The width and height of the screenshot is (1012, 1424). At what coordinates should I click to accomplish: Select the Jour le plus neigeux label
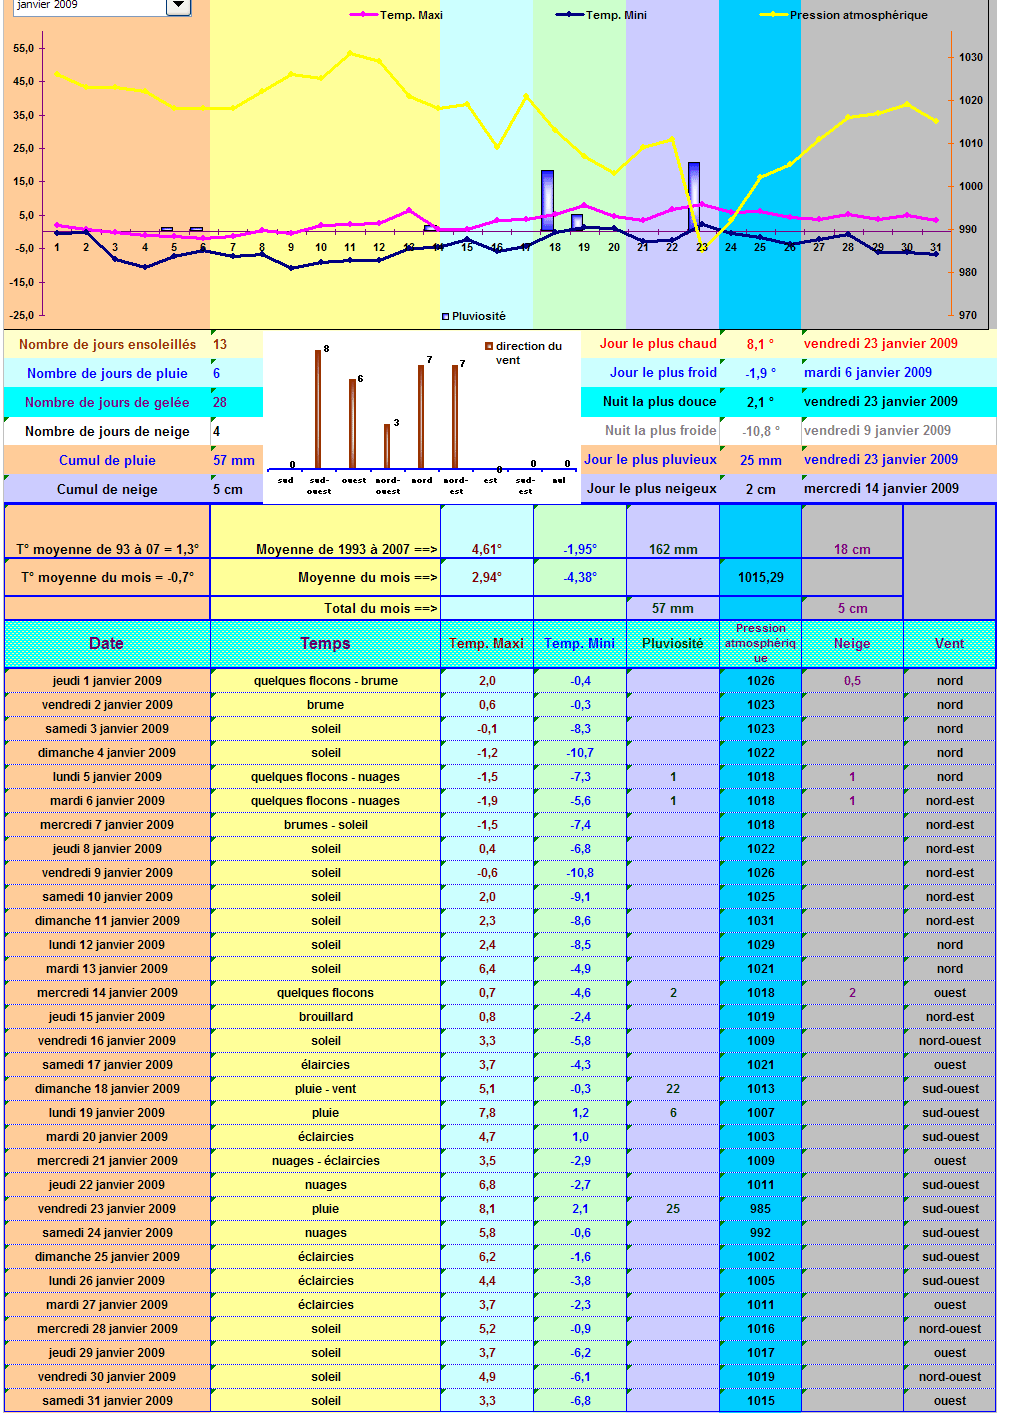pyautogui.click(x=650, y=488)
